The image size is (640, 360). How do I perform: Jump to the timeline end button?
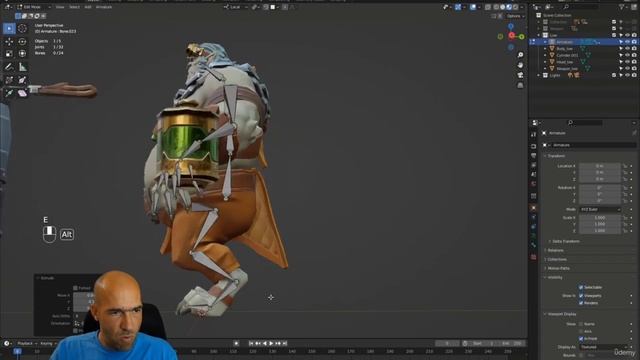(x=285, y=344)
